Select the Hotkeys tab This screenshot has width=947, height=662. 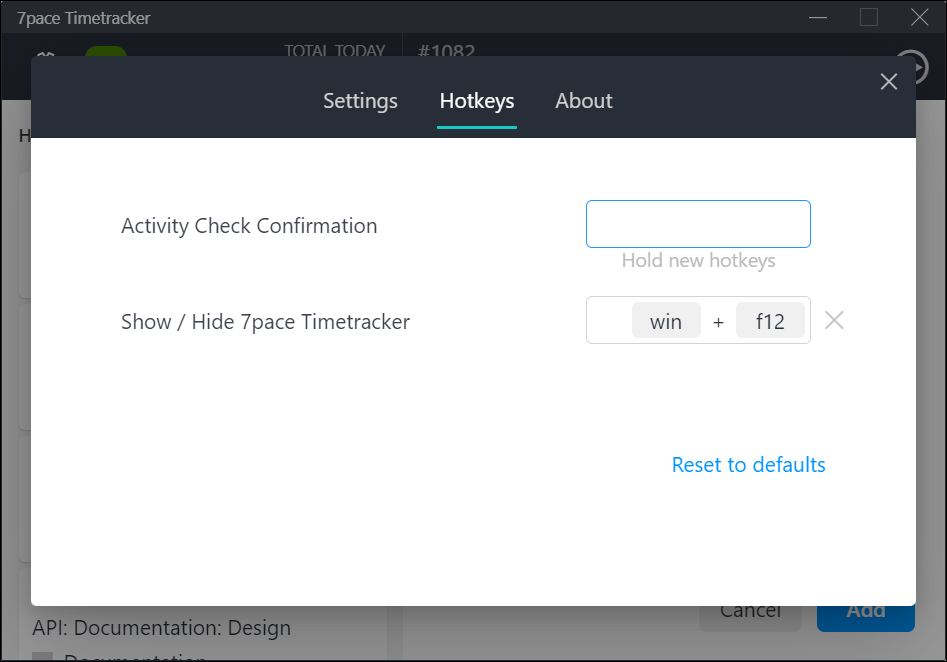point(477,101)
